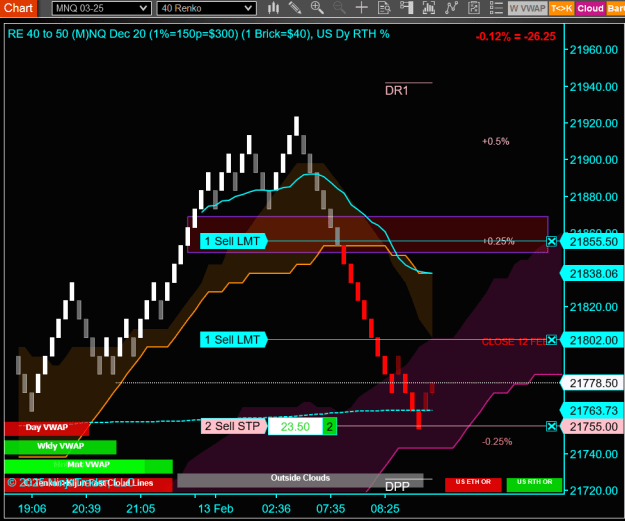Toggle the W VWAP button

[527, 8]
